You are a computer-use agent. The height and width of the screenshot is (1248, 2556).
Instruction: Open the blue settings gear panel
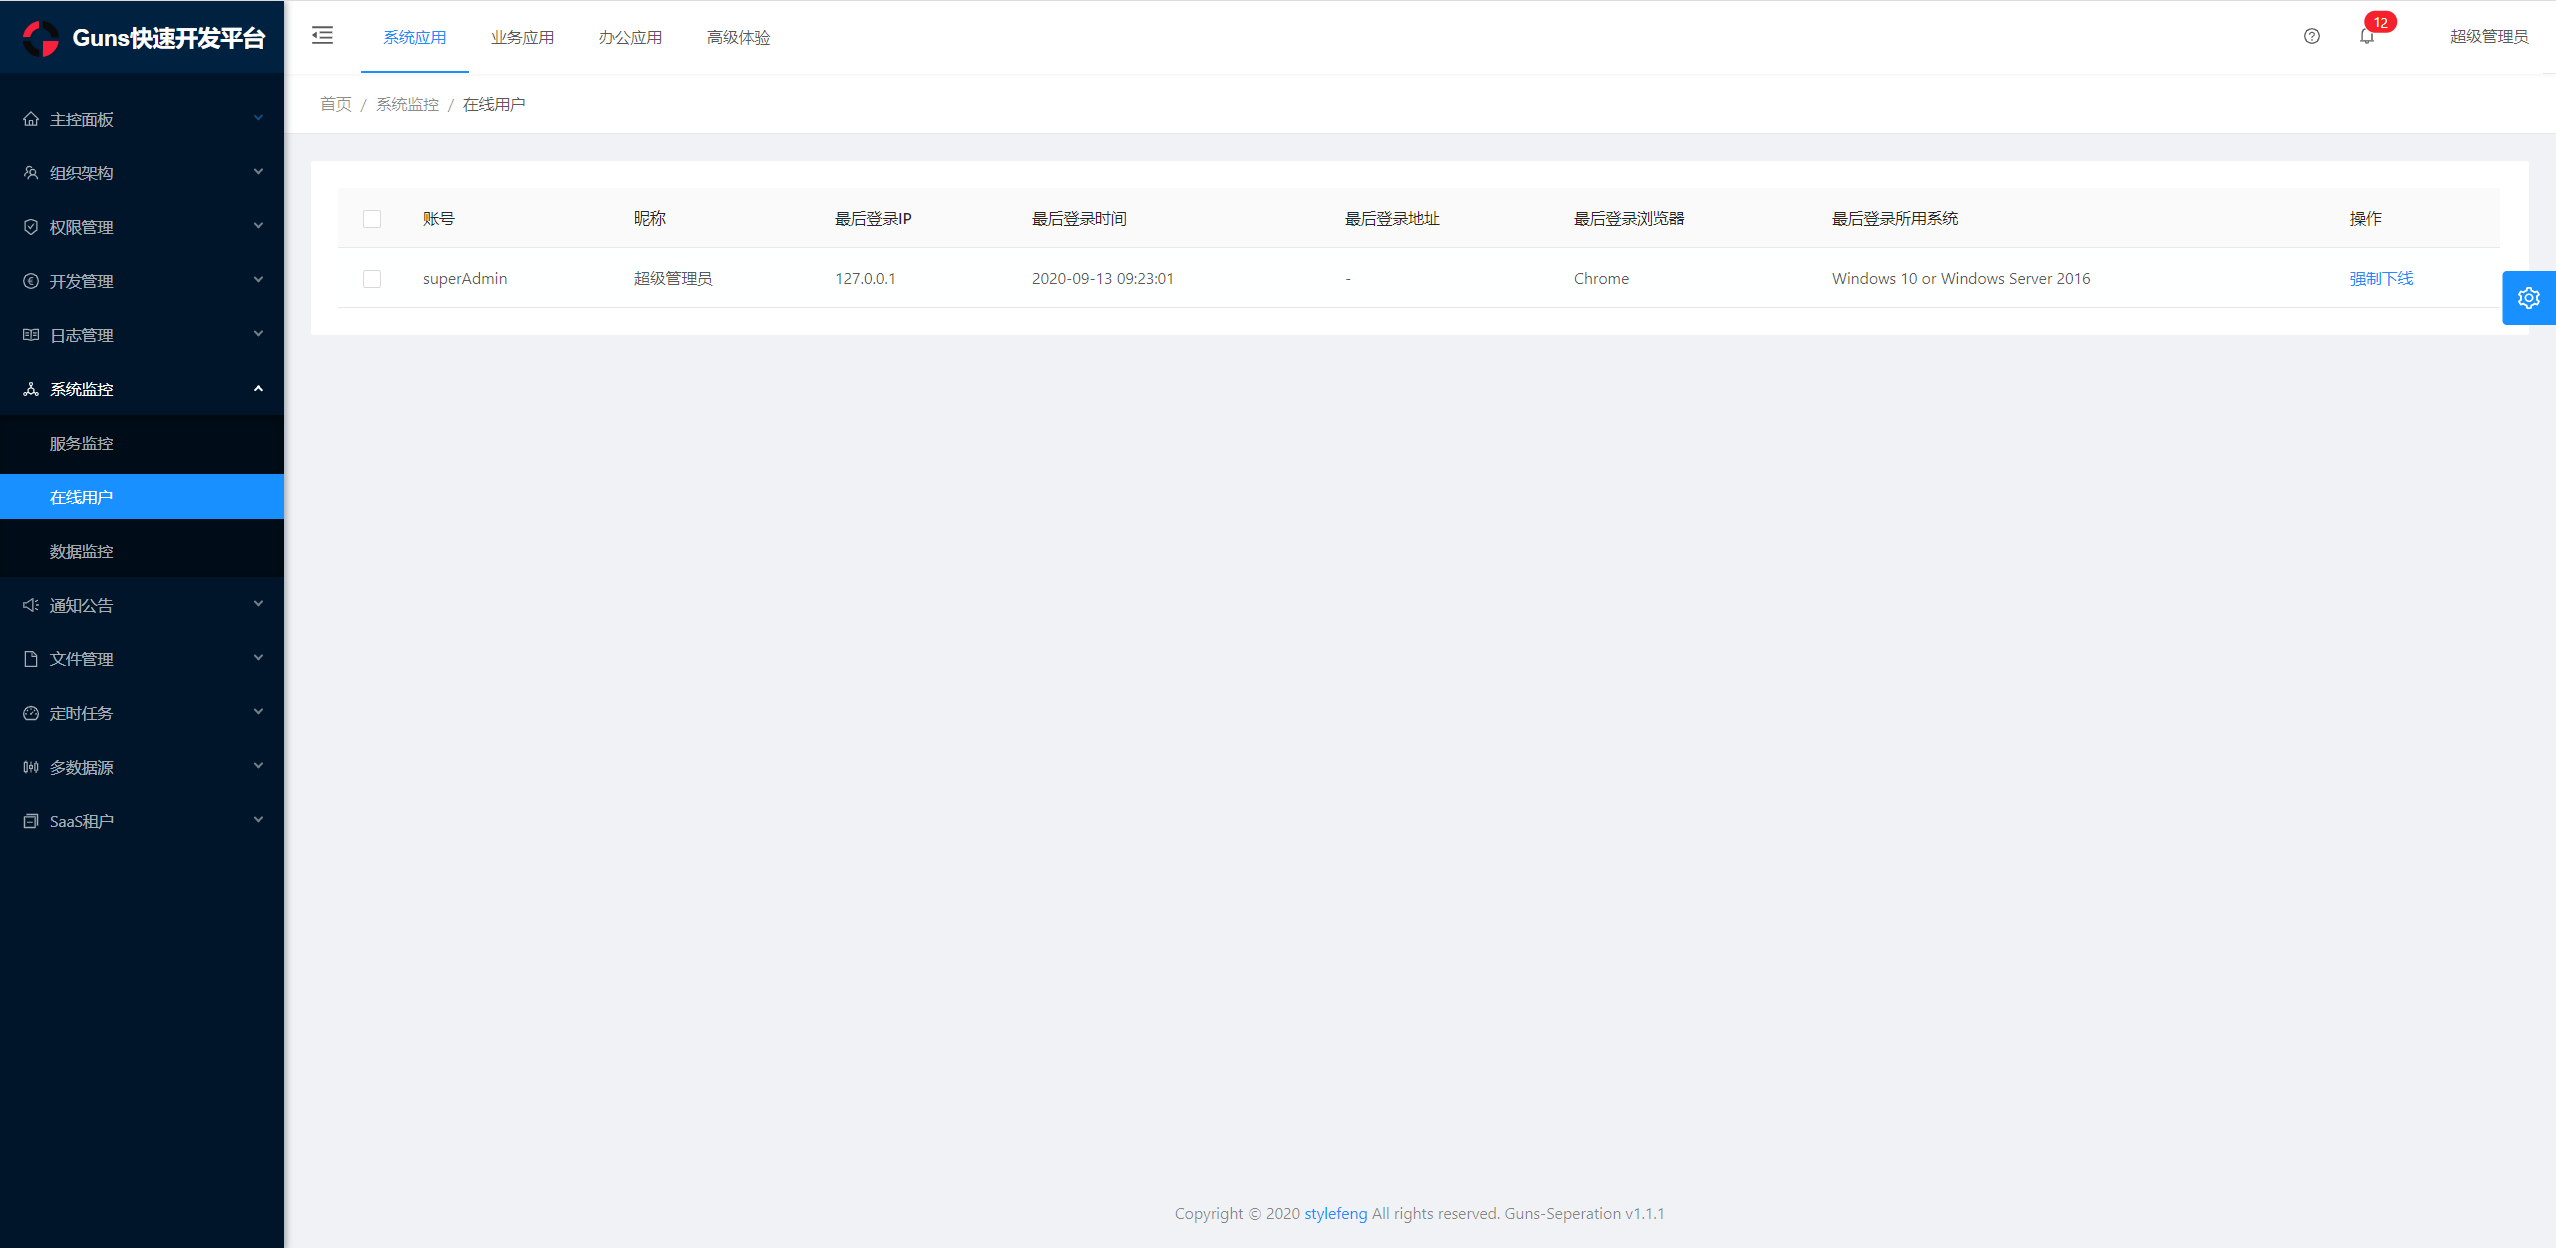pyautogui.click(x=2528, y=298)
